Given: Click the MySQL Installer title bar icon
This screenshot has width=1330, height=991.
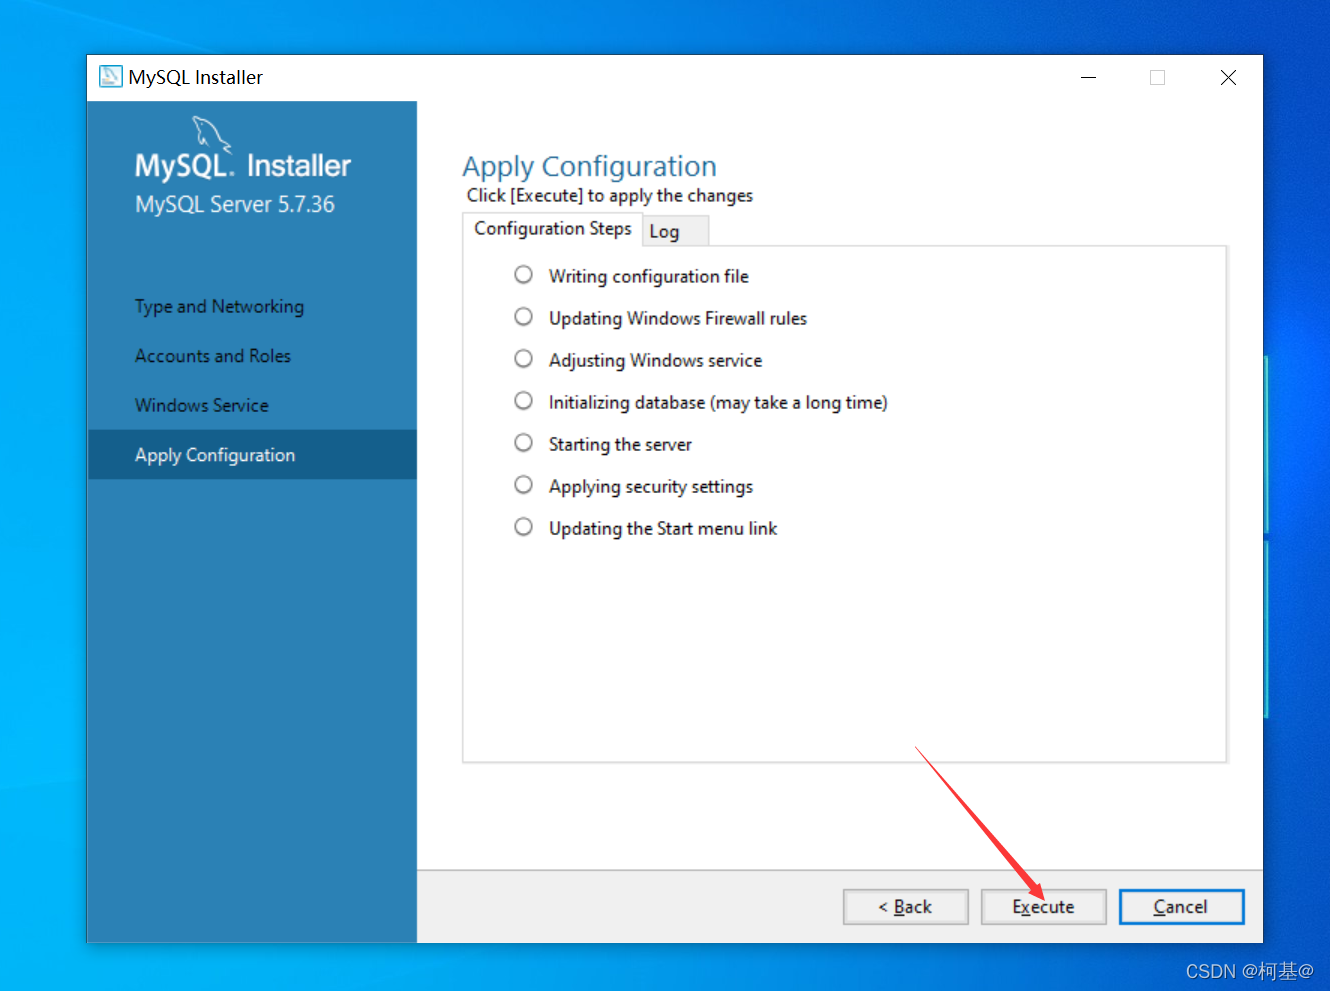Looking at the screenshot, I should [x=110, y=77].
